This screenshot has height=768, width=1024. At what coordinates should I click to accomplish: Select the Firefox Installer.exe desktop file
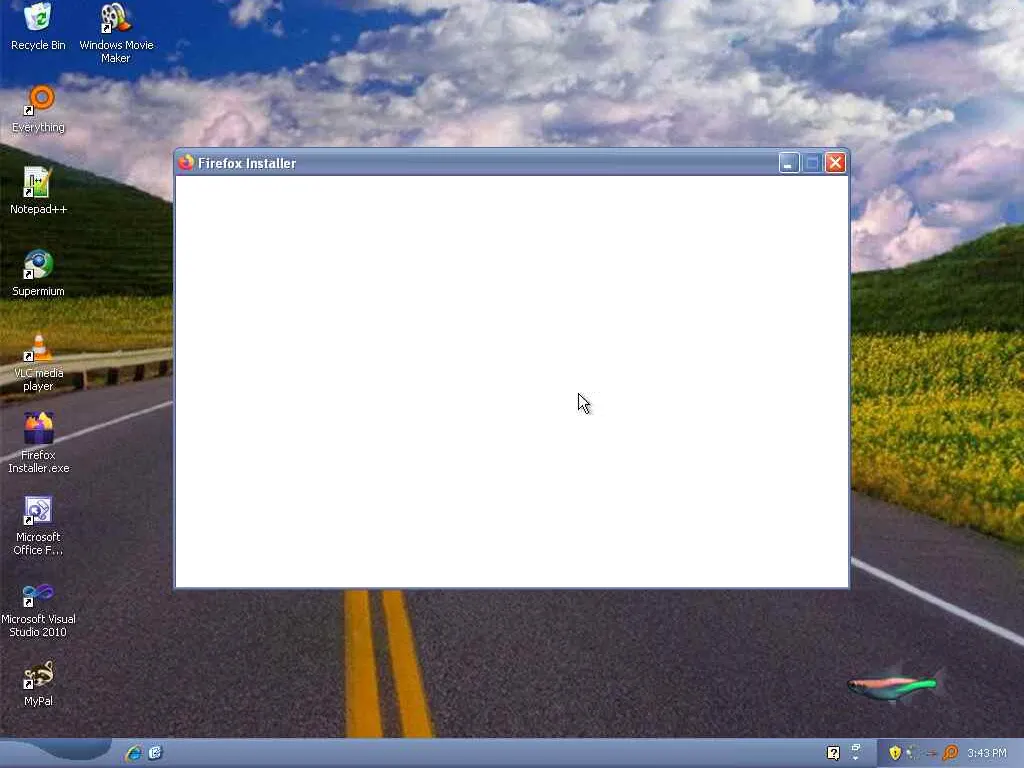point(38,443)
